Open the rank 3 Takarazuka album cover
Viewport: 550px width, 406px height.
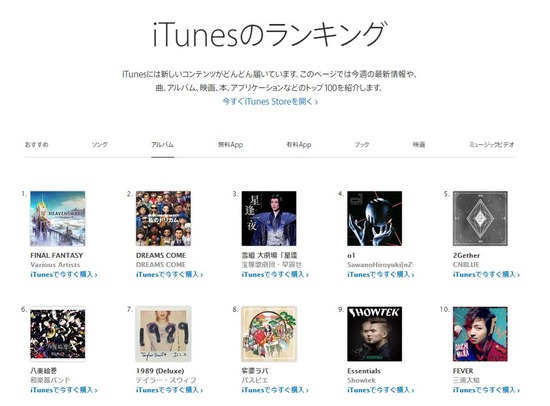[x=269, y=218]
